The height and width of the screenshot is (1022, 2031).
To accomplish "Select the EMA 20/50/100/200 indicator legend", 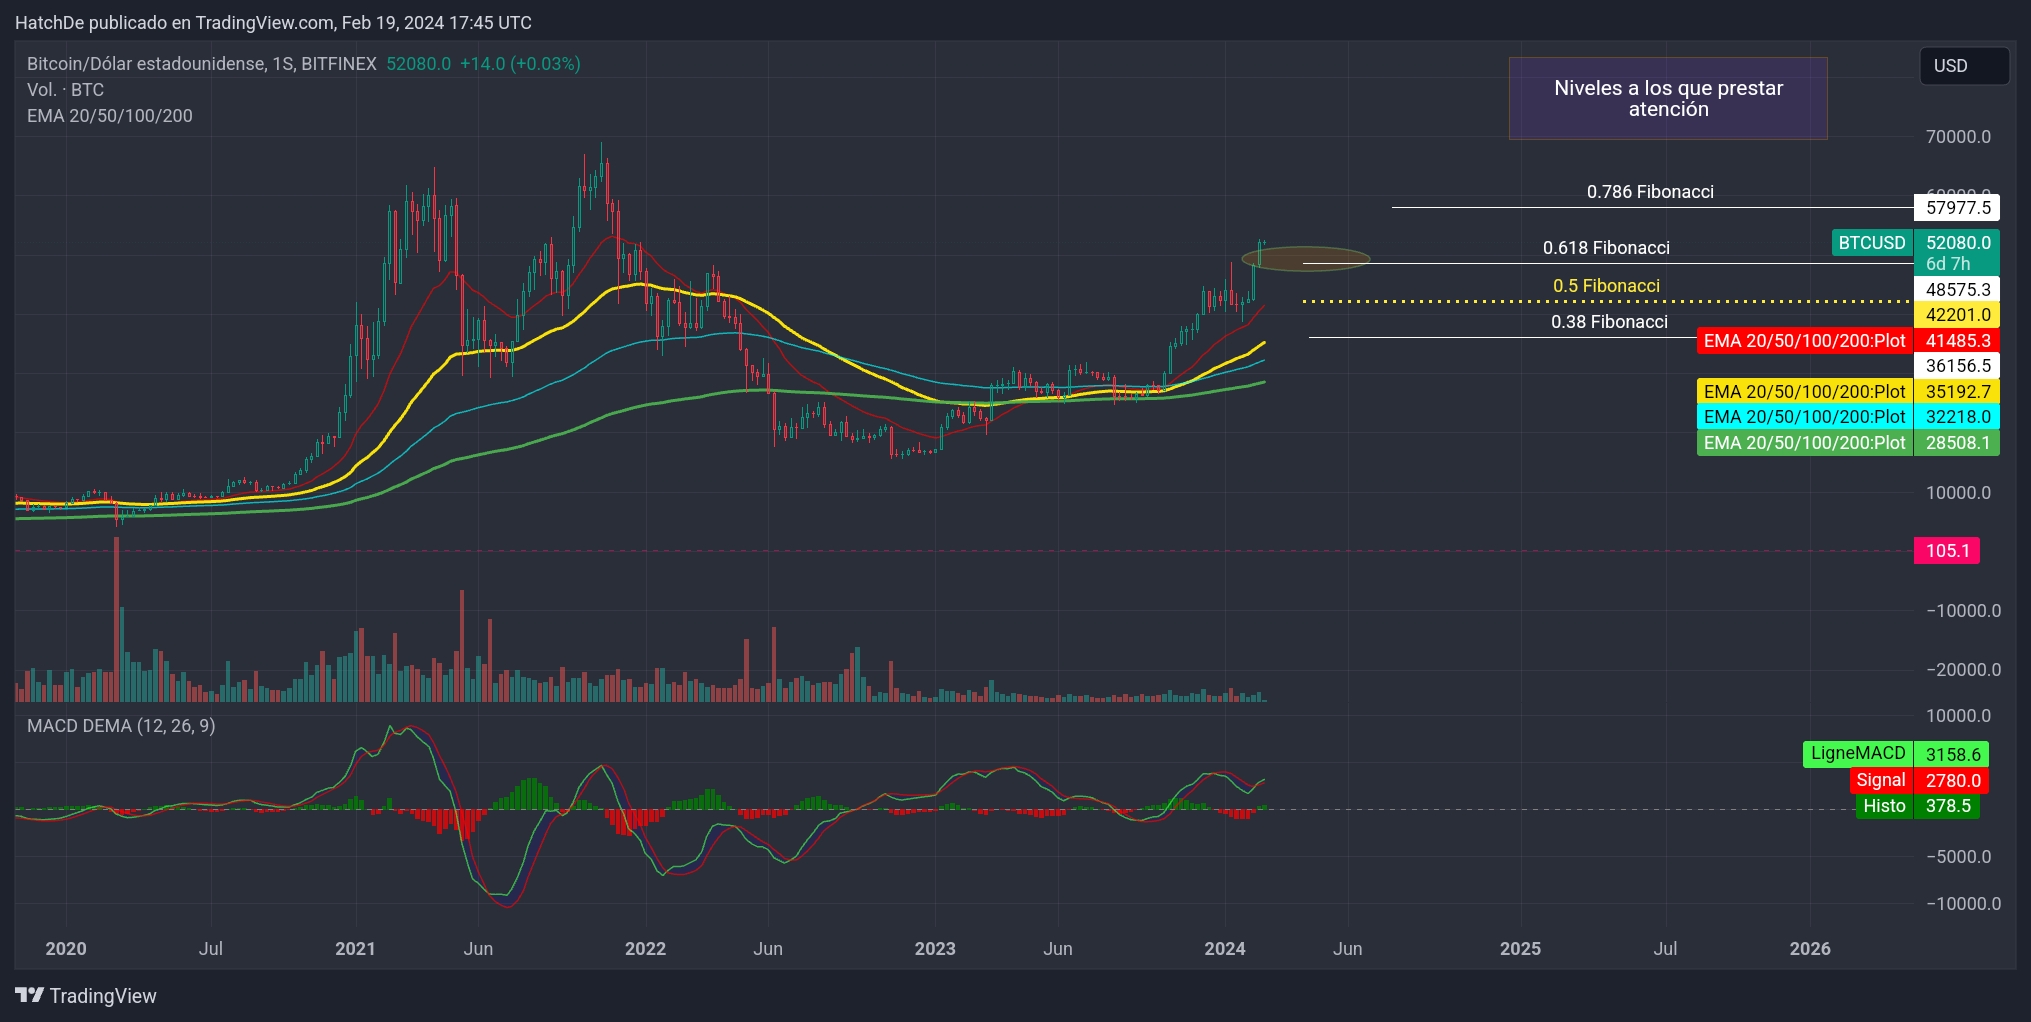I will tap(110, 116).
